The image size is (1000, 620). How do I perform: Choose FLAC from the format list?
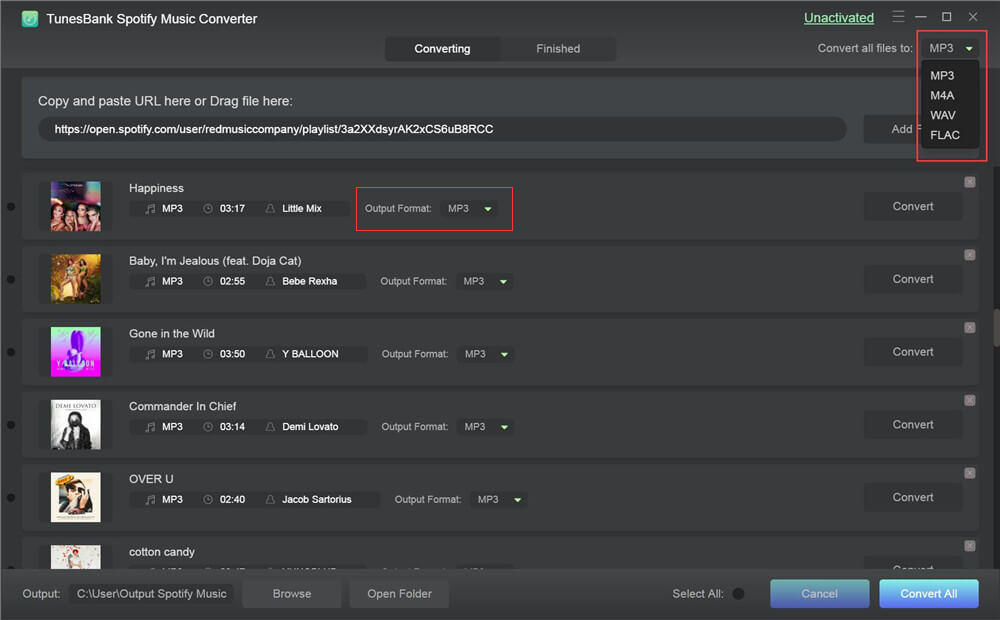coord(944,135)
